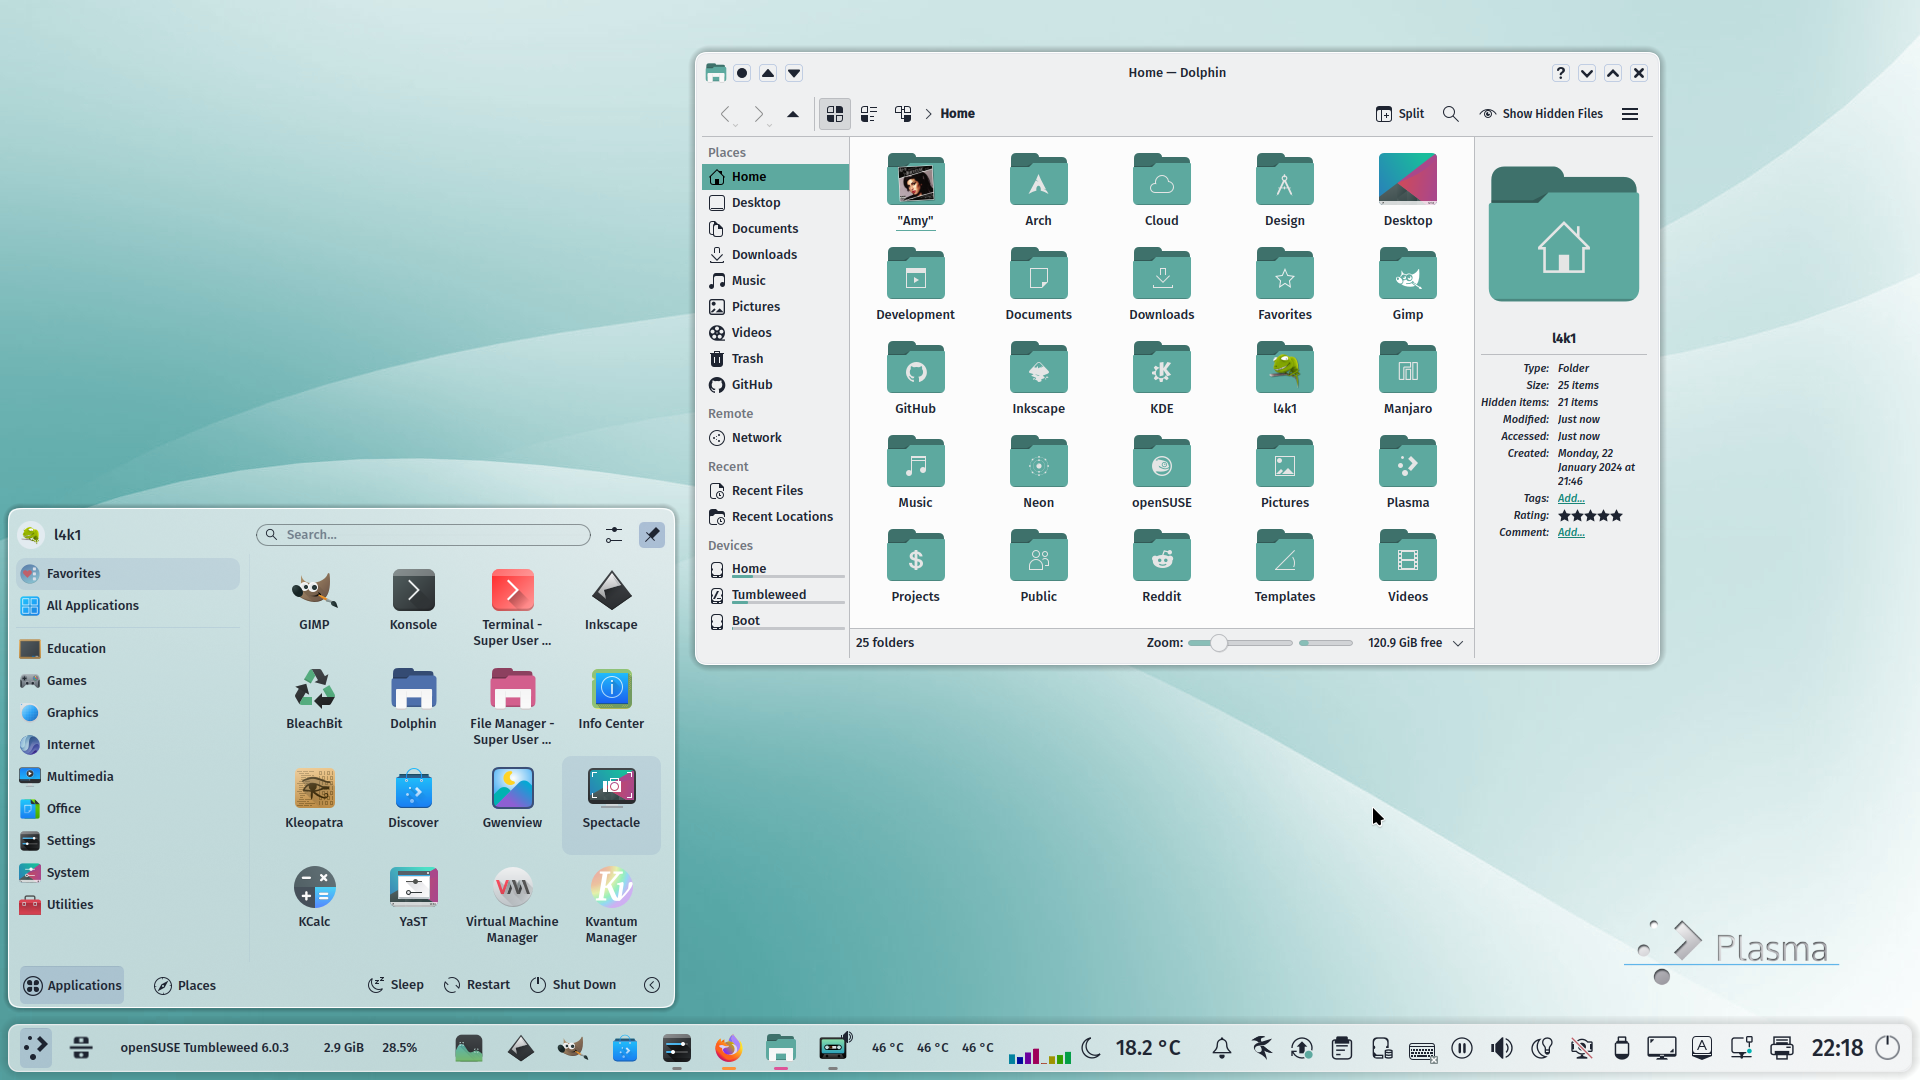Viewport: 1920px width, 1080px height.
Task: Click Add tags link in info panel
Action: (1570, 498)
